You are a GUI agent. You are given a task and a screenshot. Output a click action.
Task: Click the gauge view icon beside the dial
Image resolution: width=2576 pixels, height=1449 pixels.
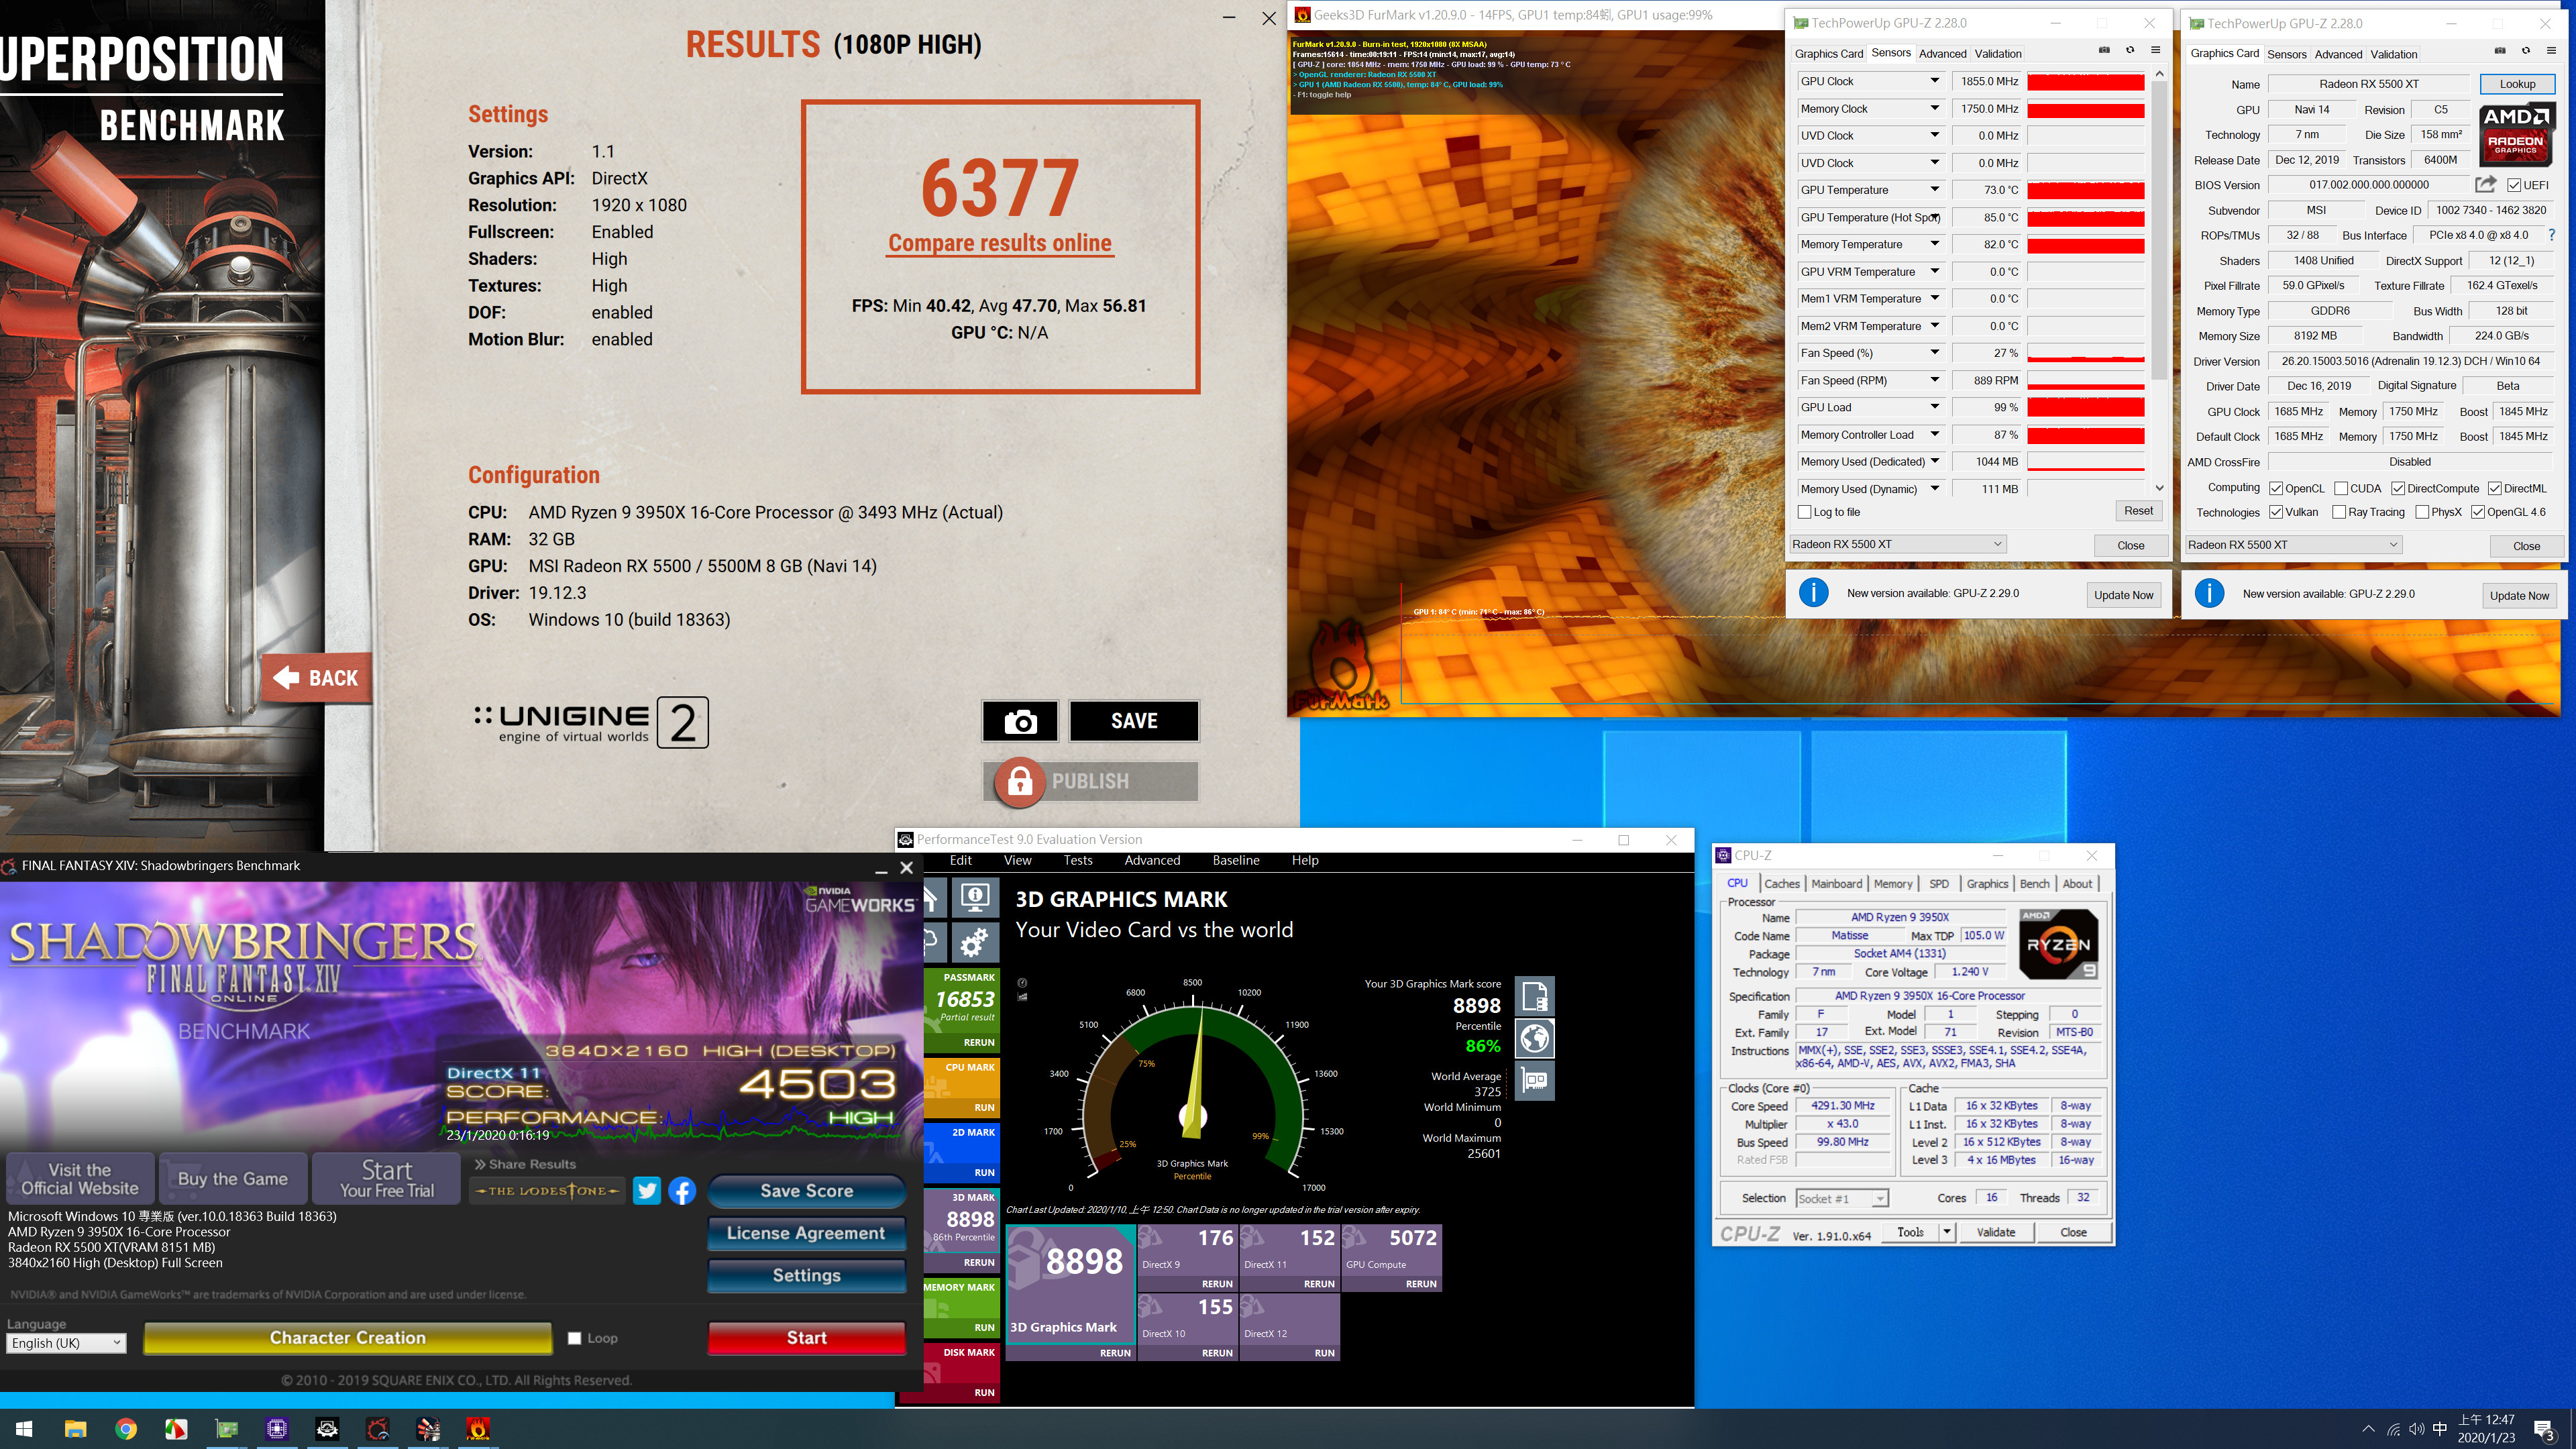pyautogui.click(x=1022, y=982)
